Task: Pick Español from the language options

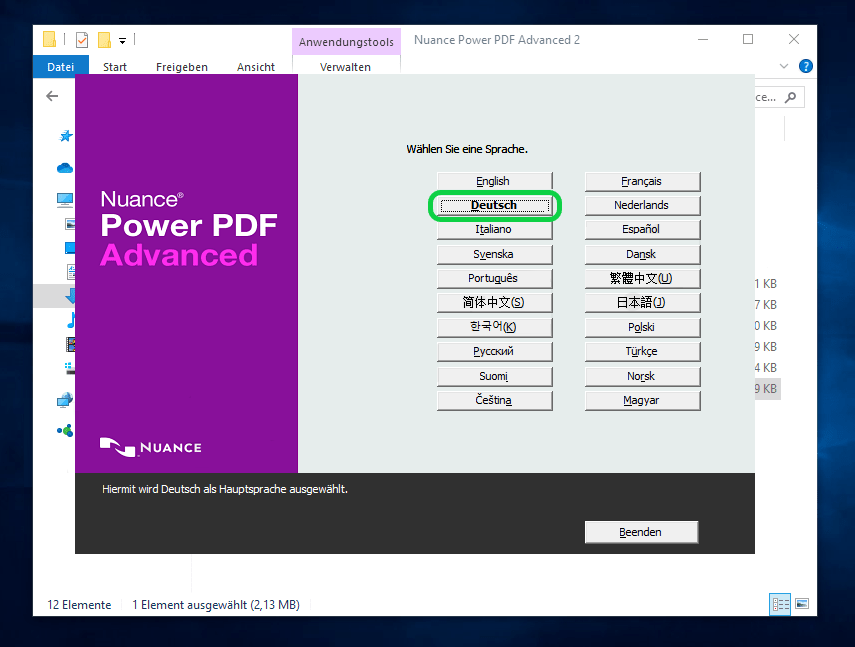Action: [x=642, y=229]
